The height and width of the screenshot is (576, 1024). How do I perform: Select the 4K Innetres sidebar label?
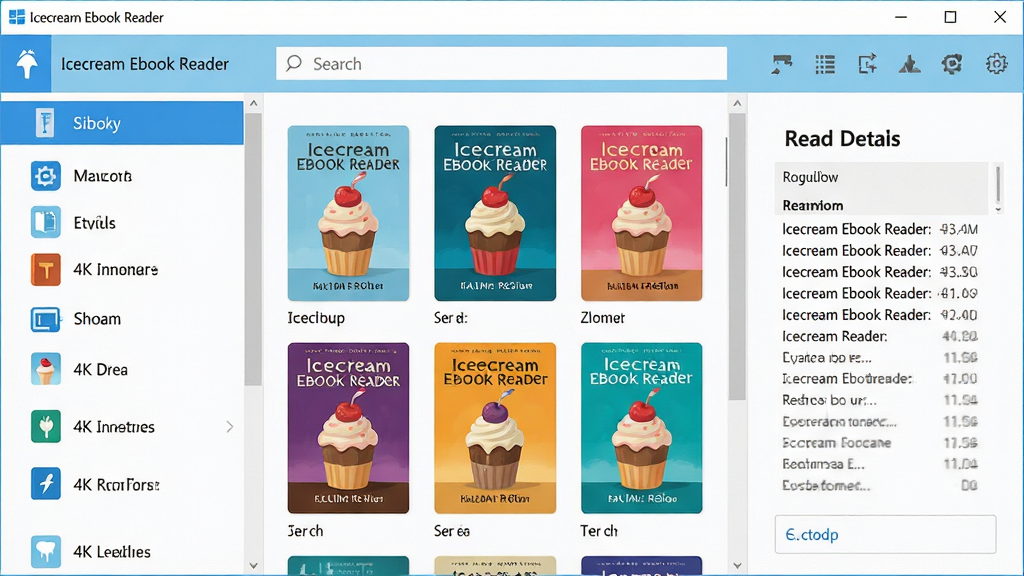[114, 426]
